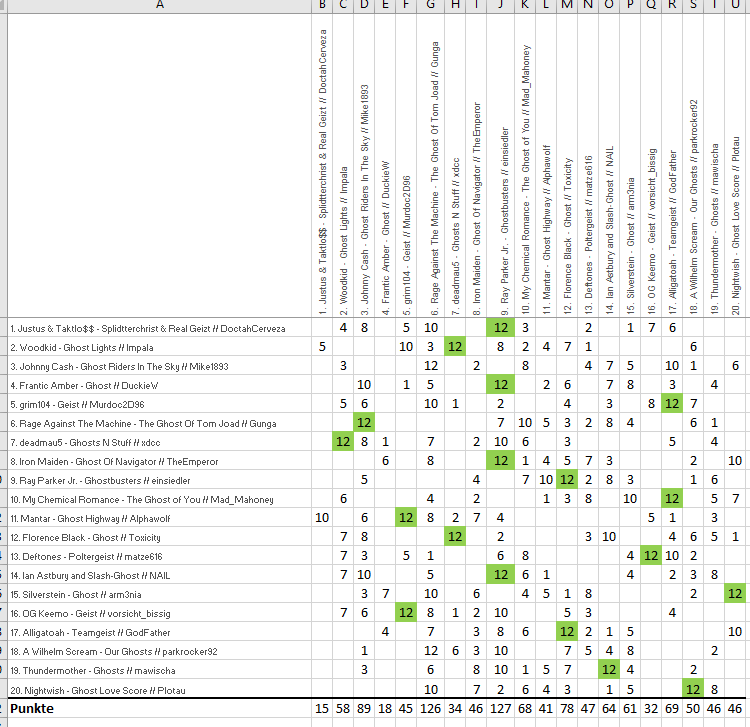Click Punkte total 126 in column G
Viewport: 750px width, 727px height.
pyautogui.click(x=430, y=708)
